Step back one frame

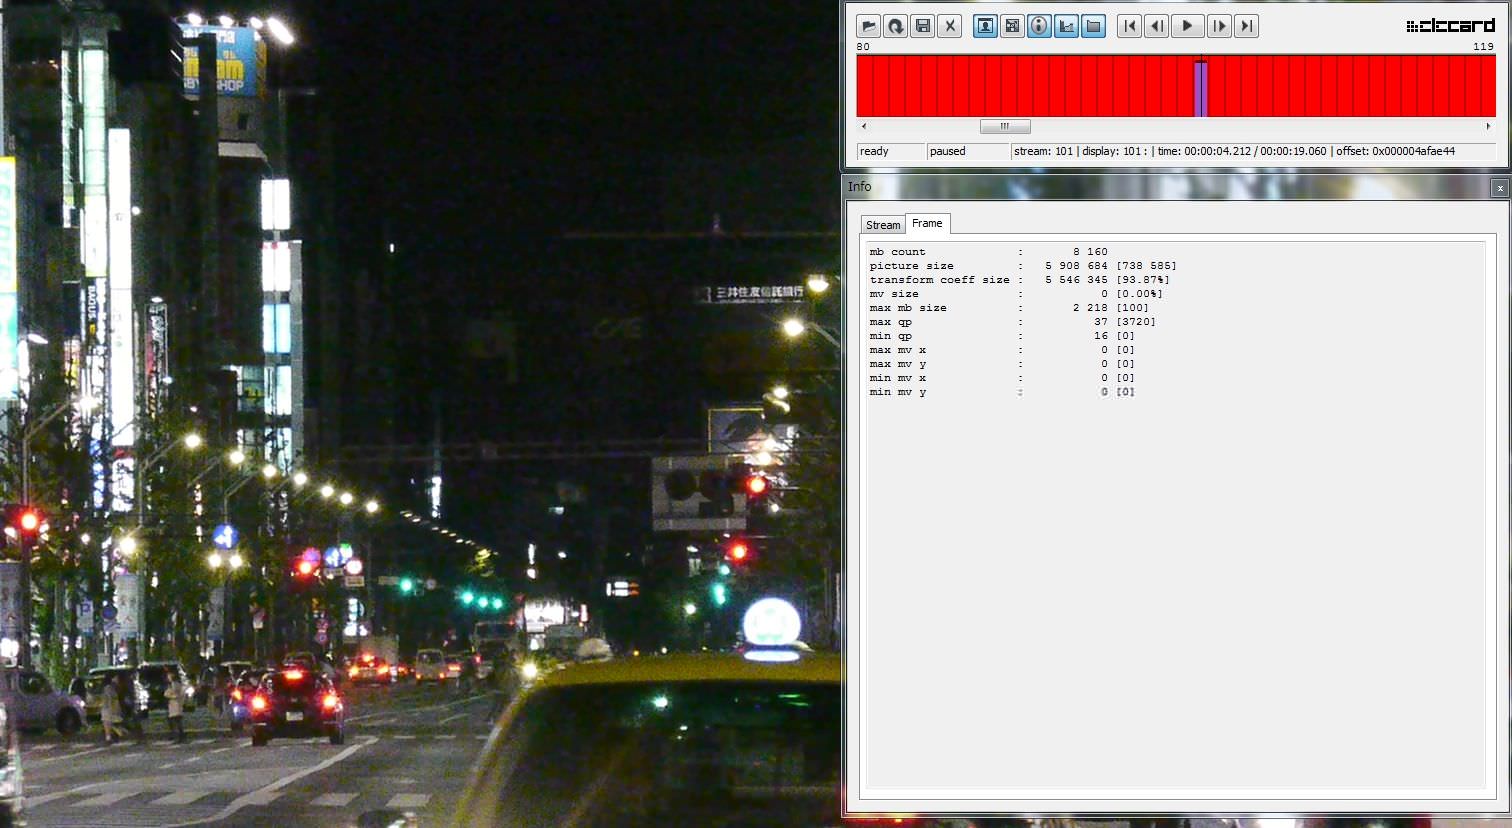(1157, 26)
